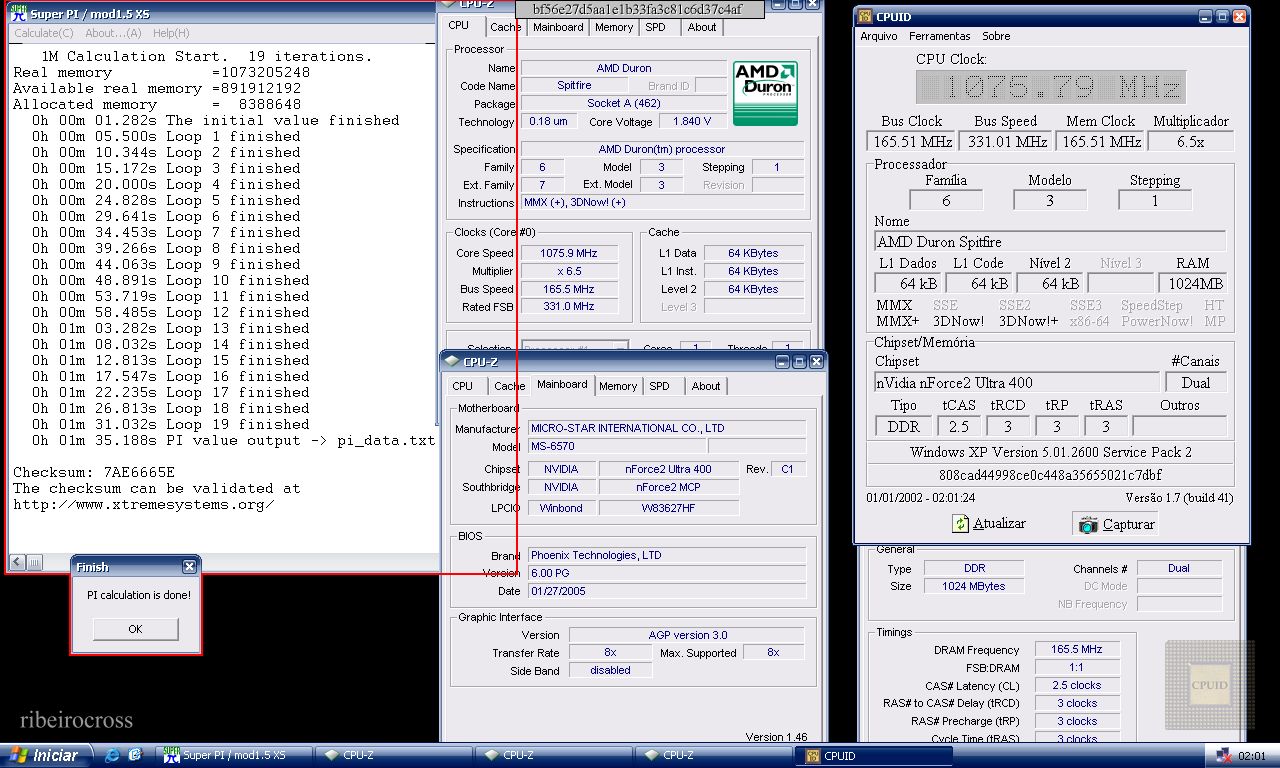Click the Atualizar button in CPUID
The height and width of the screenshot is (768, 1280).
point(988,524)
